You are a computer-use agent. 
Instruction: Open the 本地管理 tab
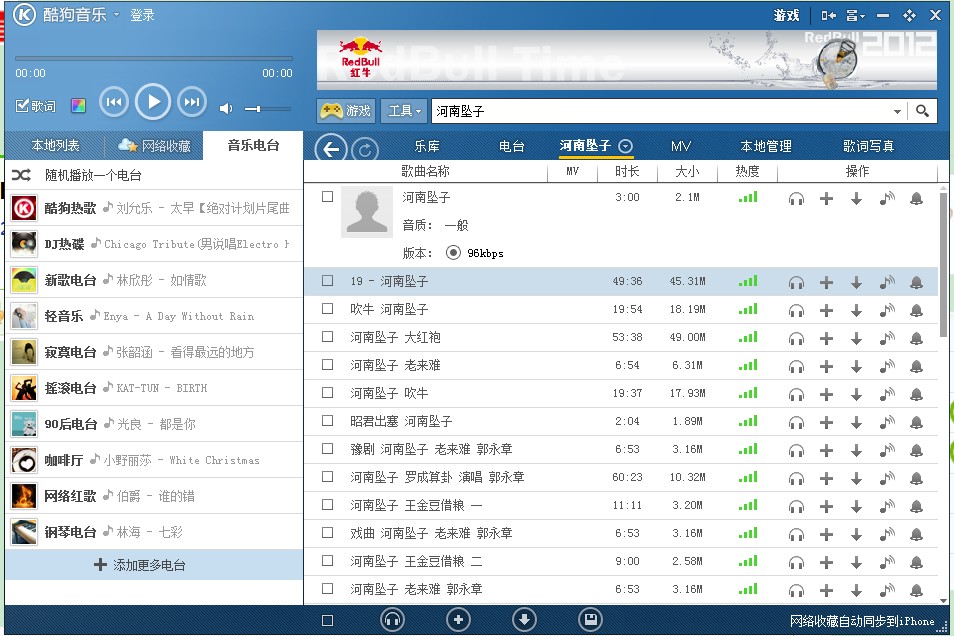(765, 146)
